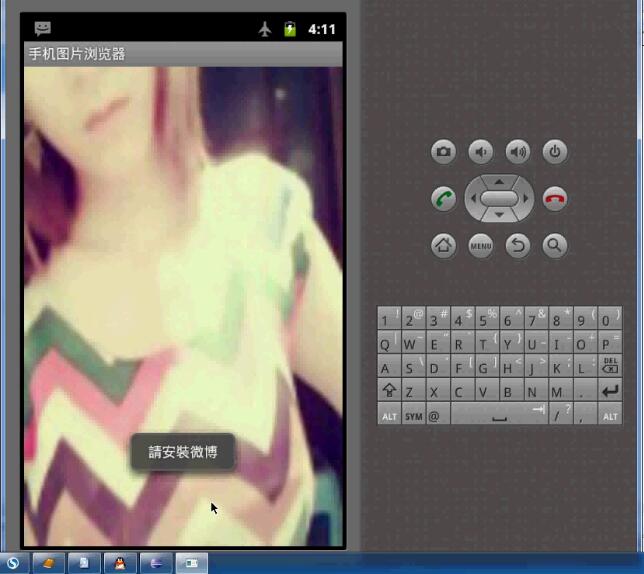Click the left ALT key
This screenshot has width=644, height=574.
coord(389,413)
